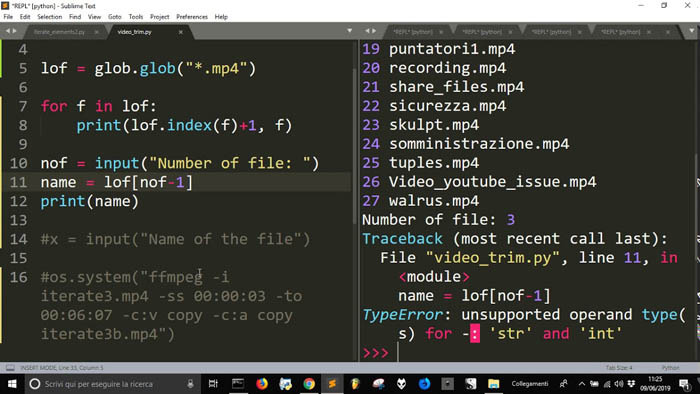Select the first *REPL* [python] tab
Screen dimensions: 700x394
[x=413, y=32]
